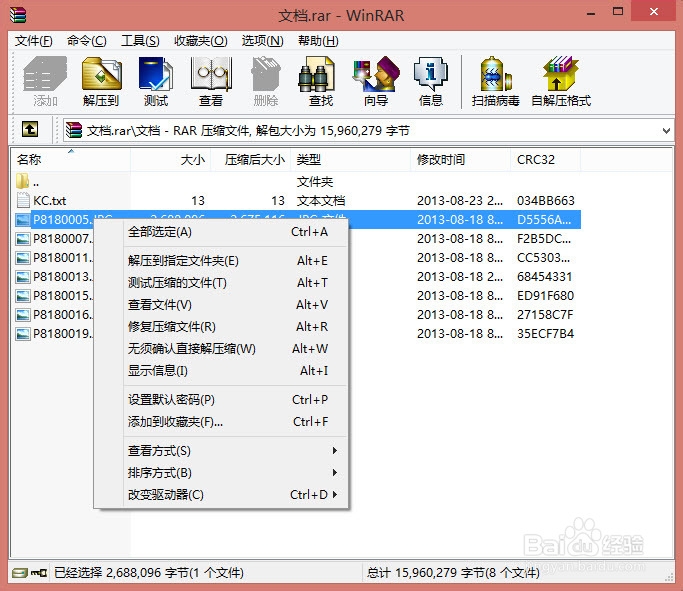The width and height of the screenshot is (683, 591).
Task: Open the 文件(F) menu
Action: [34, 41]
